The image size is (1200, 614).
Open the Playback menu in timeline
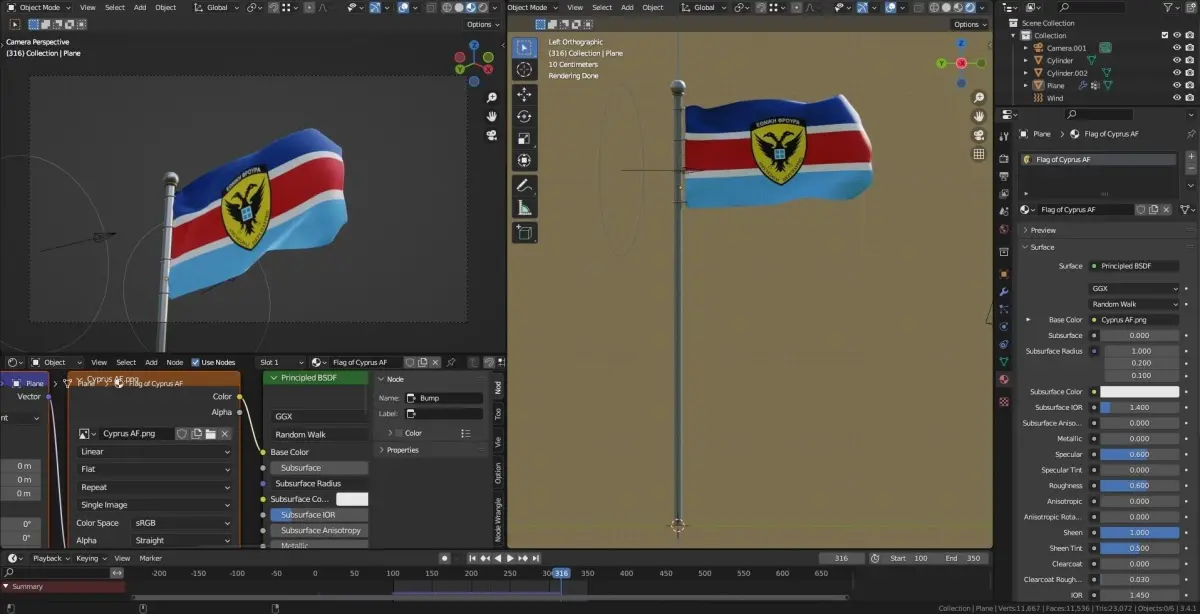coord(50,558)
